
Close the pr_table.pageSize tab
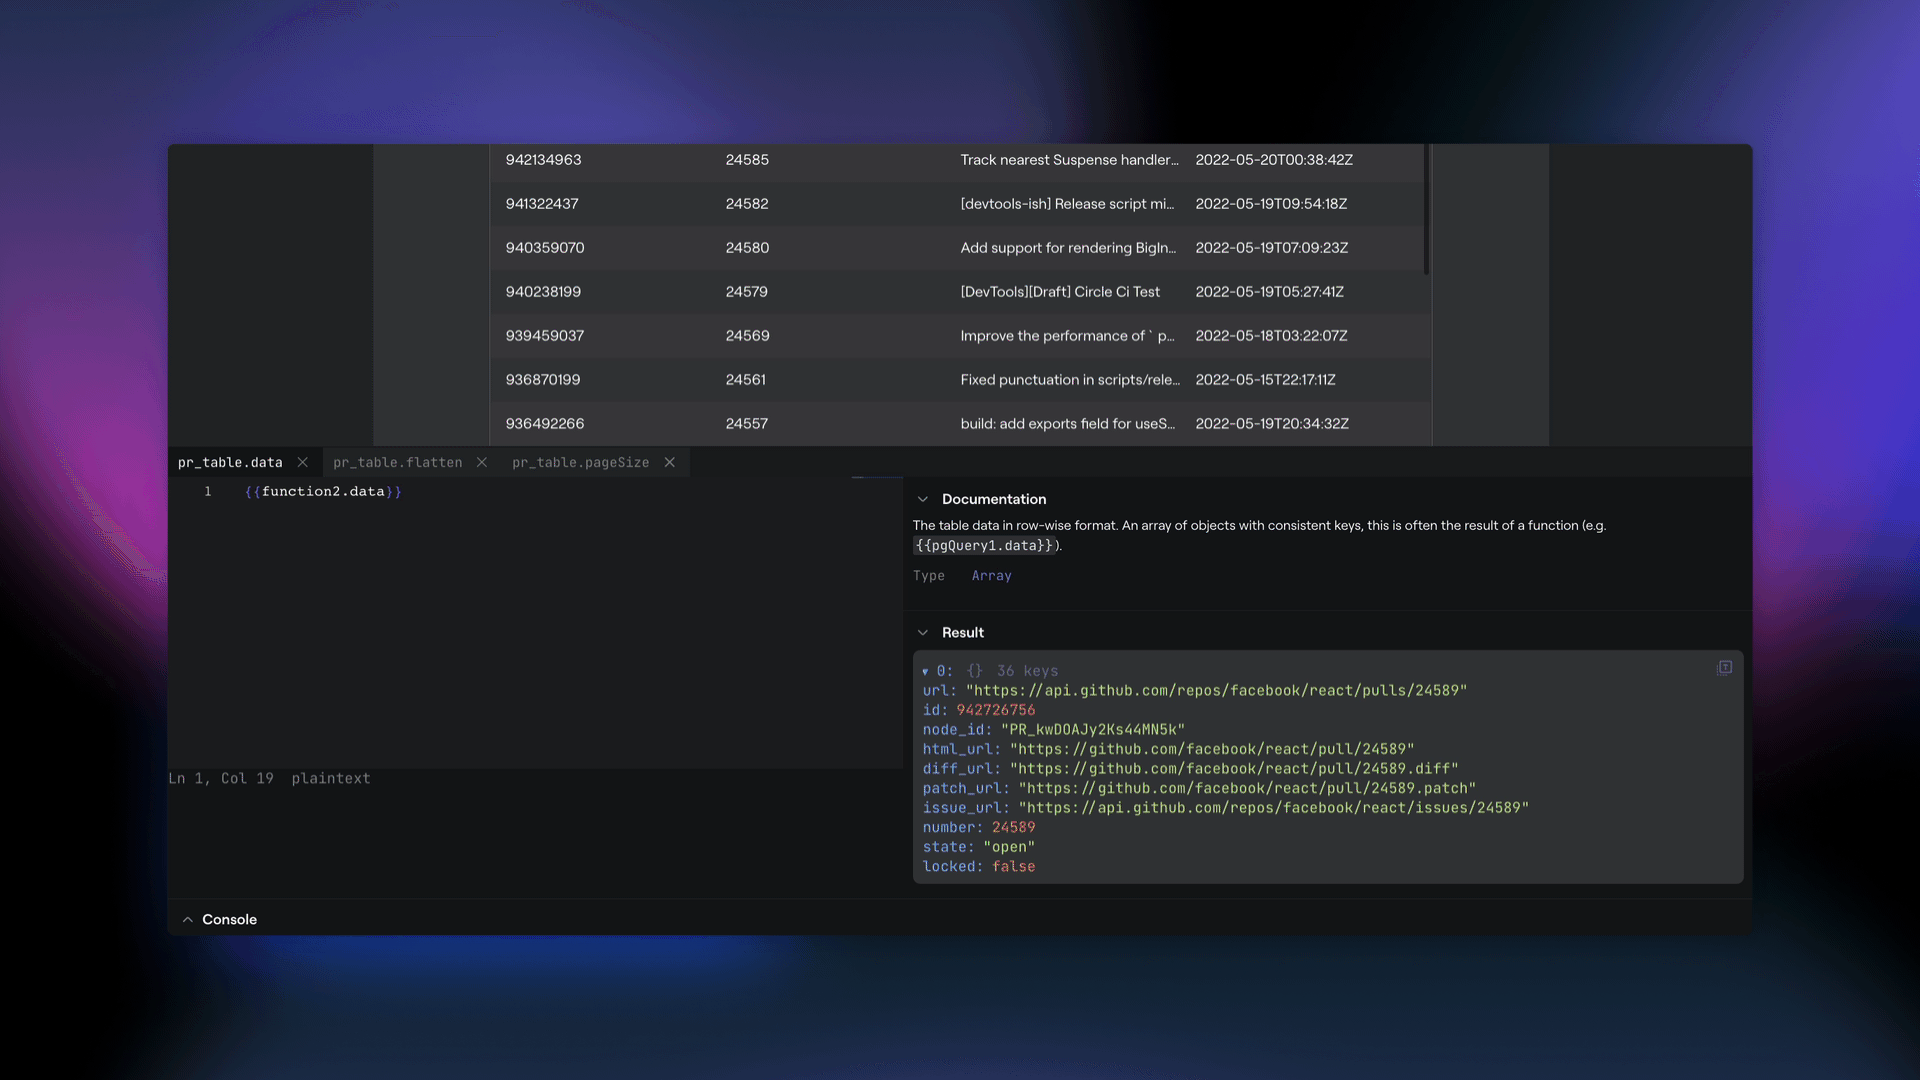point(669,462)
